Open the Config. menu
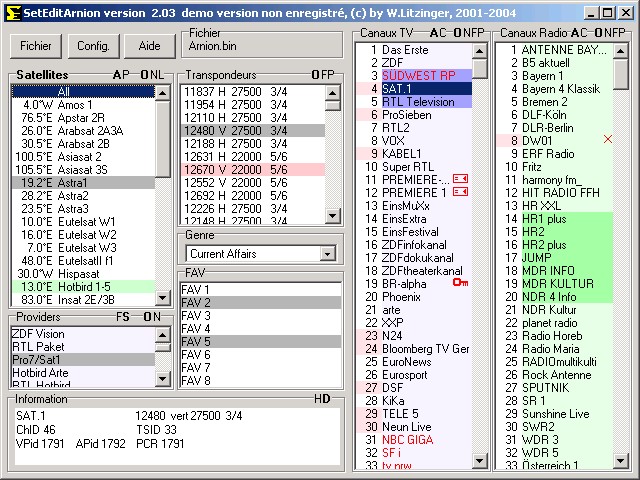 (x=93, y=46)
